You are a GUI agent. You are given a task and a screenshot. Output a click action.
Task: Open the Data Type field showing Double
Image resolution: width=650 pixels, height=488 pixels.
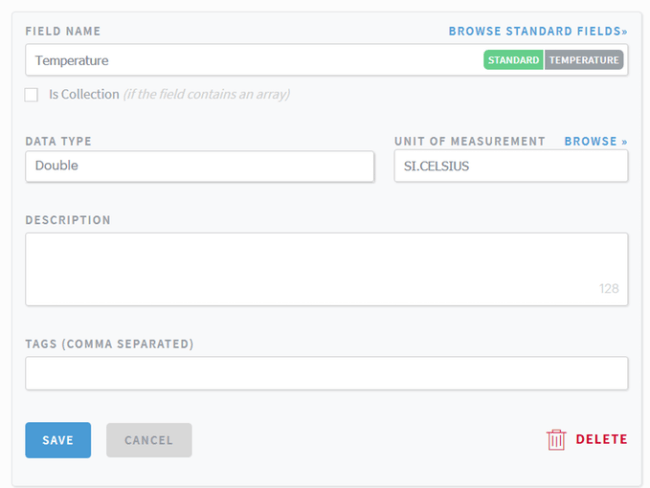pos(199,166)
